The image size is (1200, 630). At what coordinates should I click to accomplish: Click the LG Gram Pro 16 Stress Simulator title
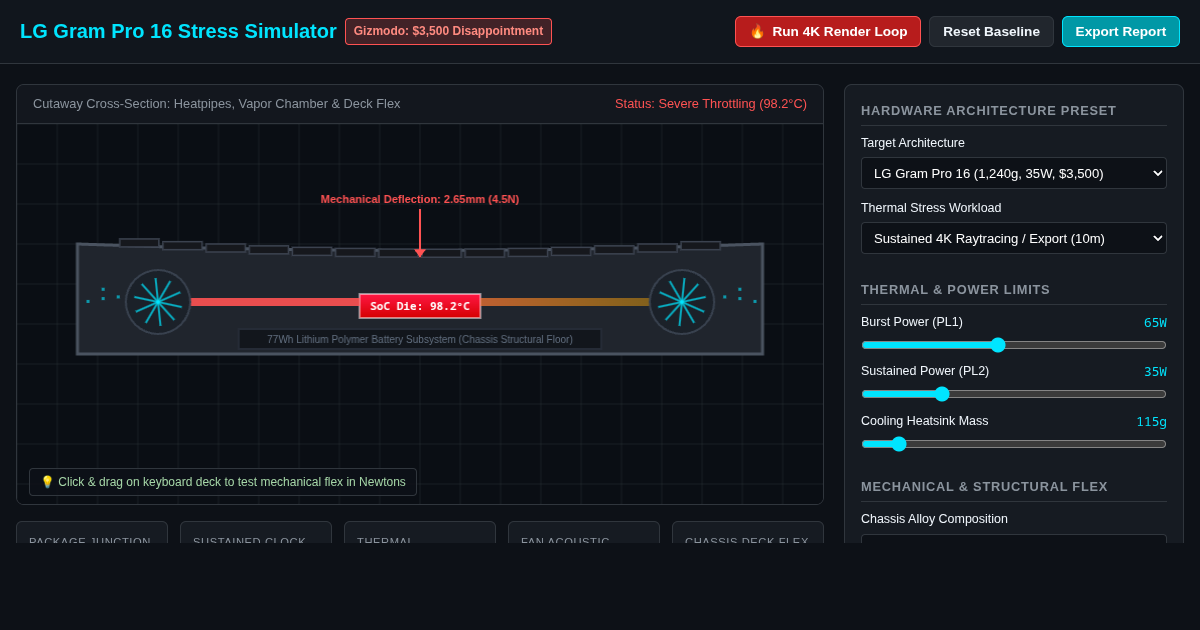point(178,31)
